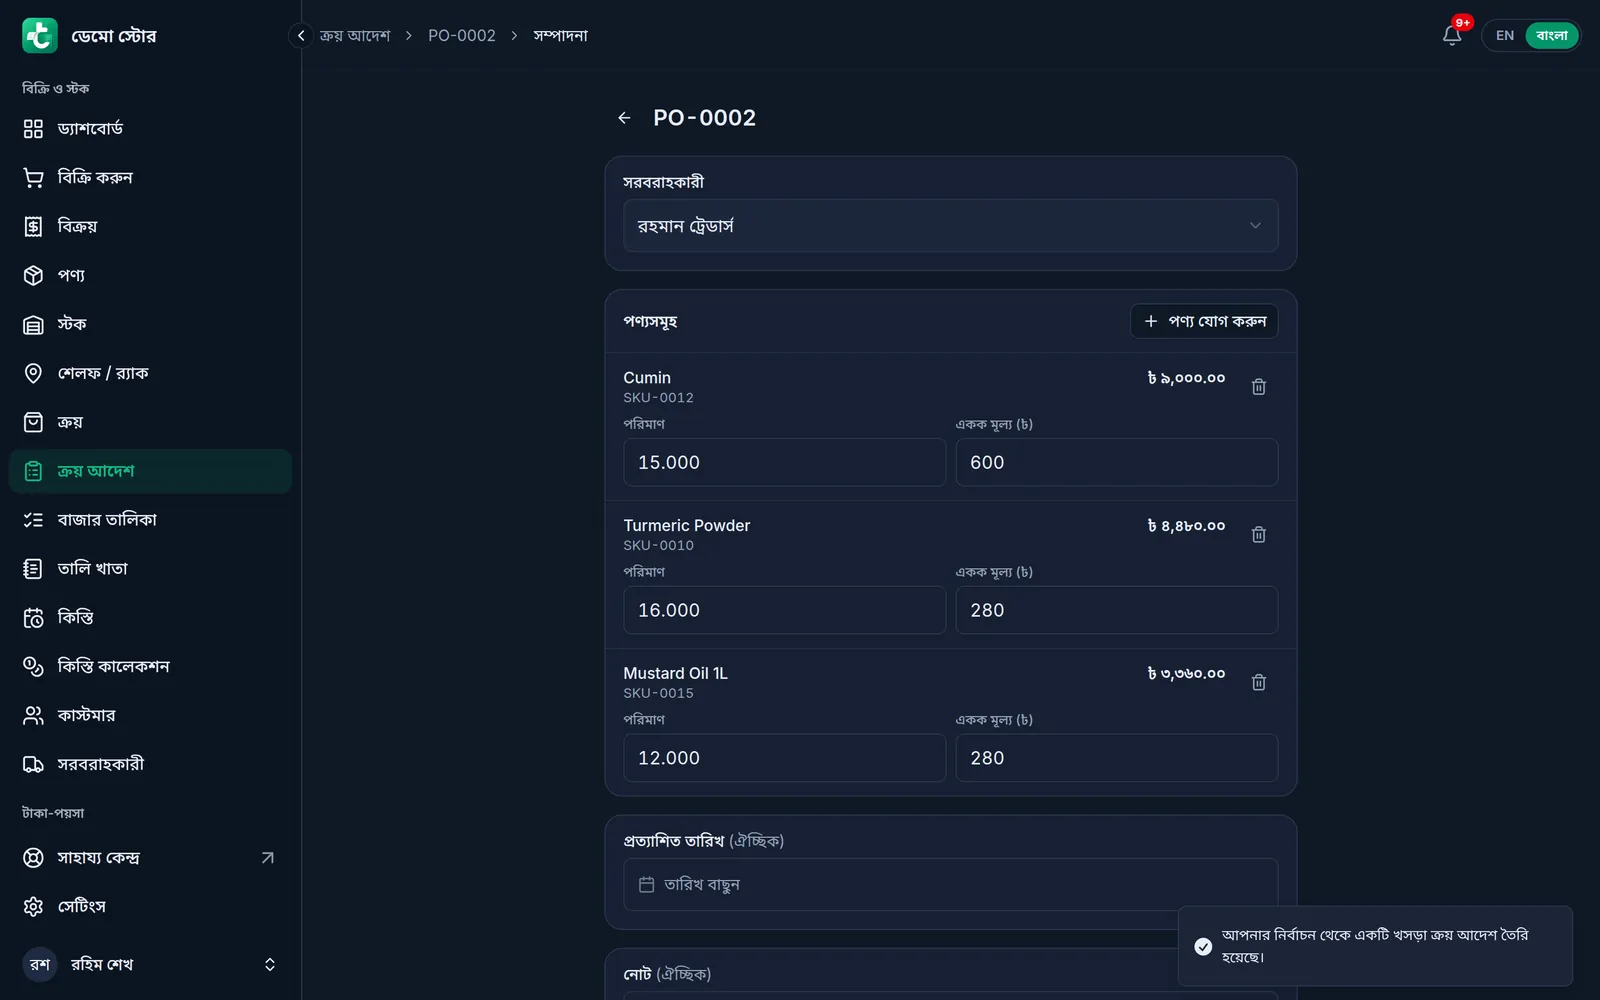The width and height of the screenshot is (1600, 1000).
Task: Follow the PO-0002 breadcrumb link
Action: tap(462, 35)
